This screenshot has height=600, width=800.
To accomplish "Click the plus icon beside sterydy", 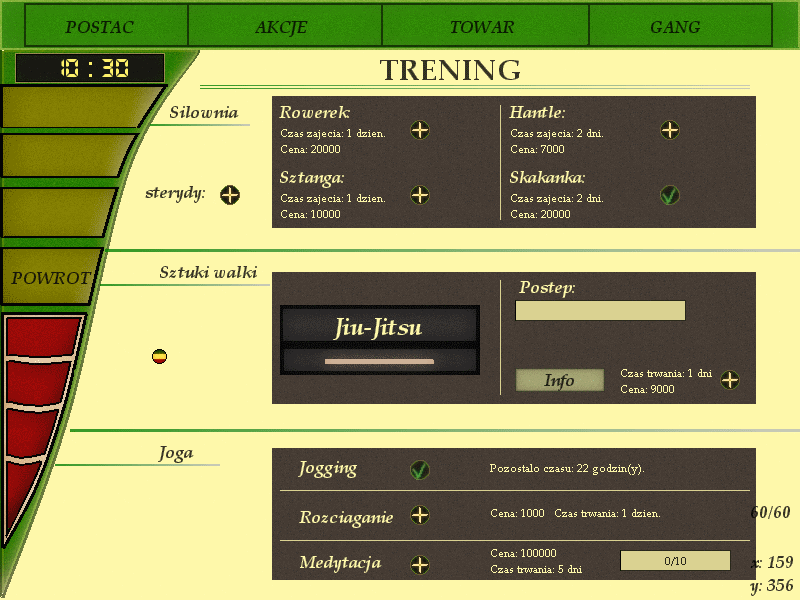I will tap(230, 195).
